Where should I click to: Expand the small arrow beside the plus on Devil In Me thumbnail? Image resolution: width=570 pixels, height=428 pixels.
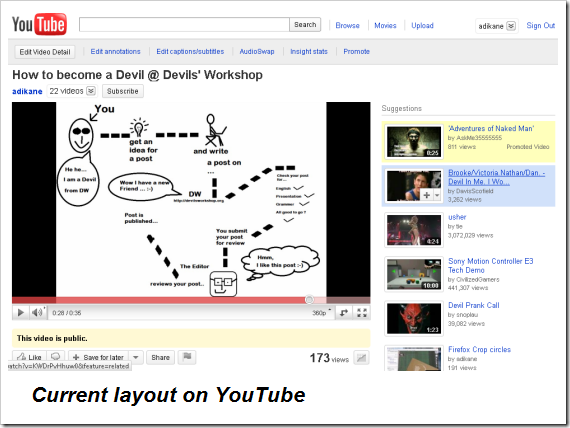tap(437, 195)
